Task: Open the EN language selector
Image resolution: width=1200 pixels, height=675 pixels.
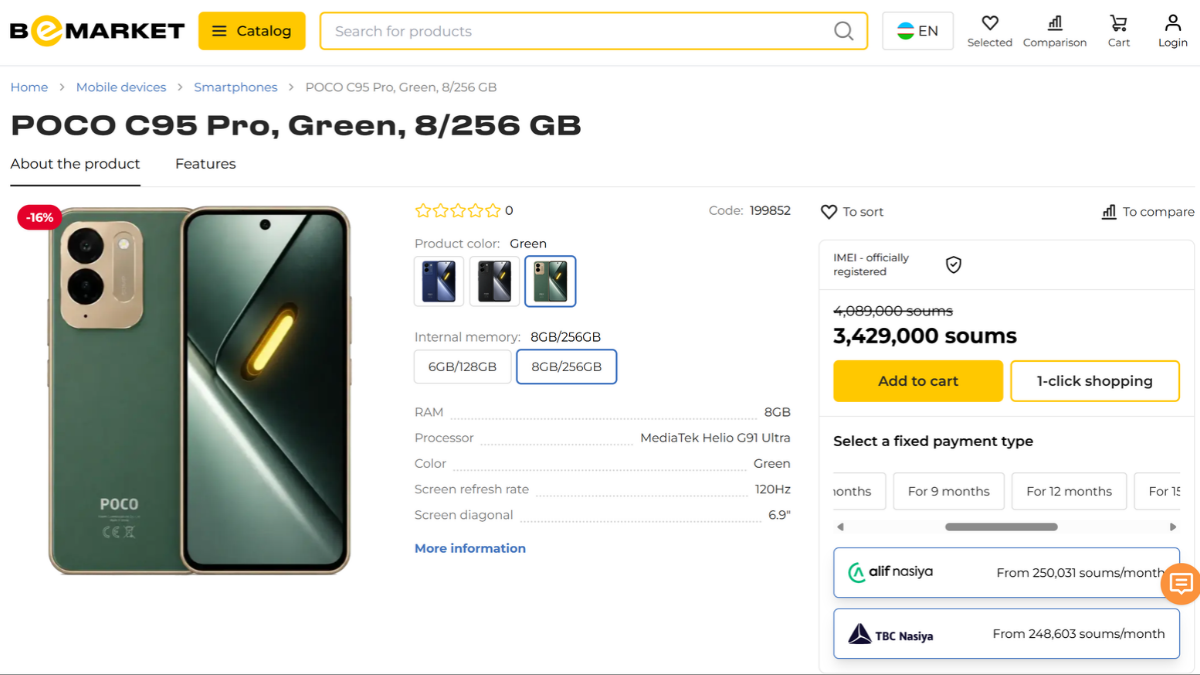Action: 917,31
